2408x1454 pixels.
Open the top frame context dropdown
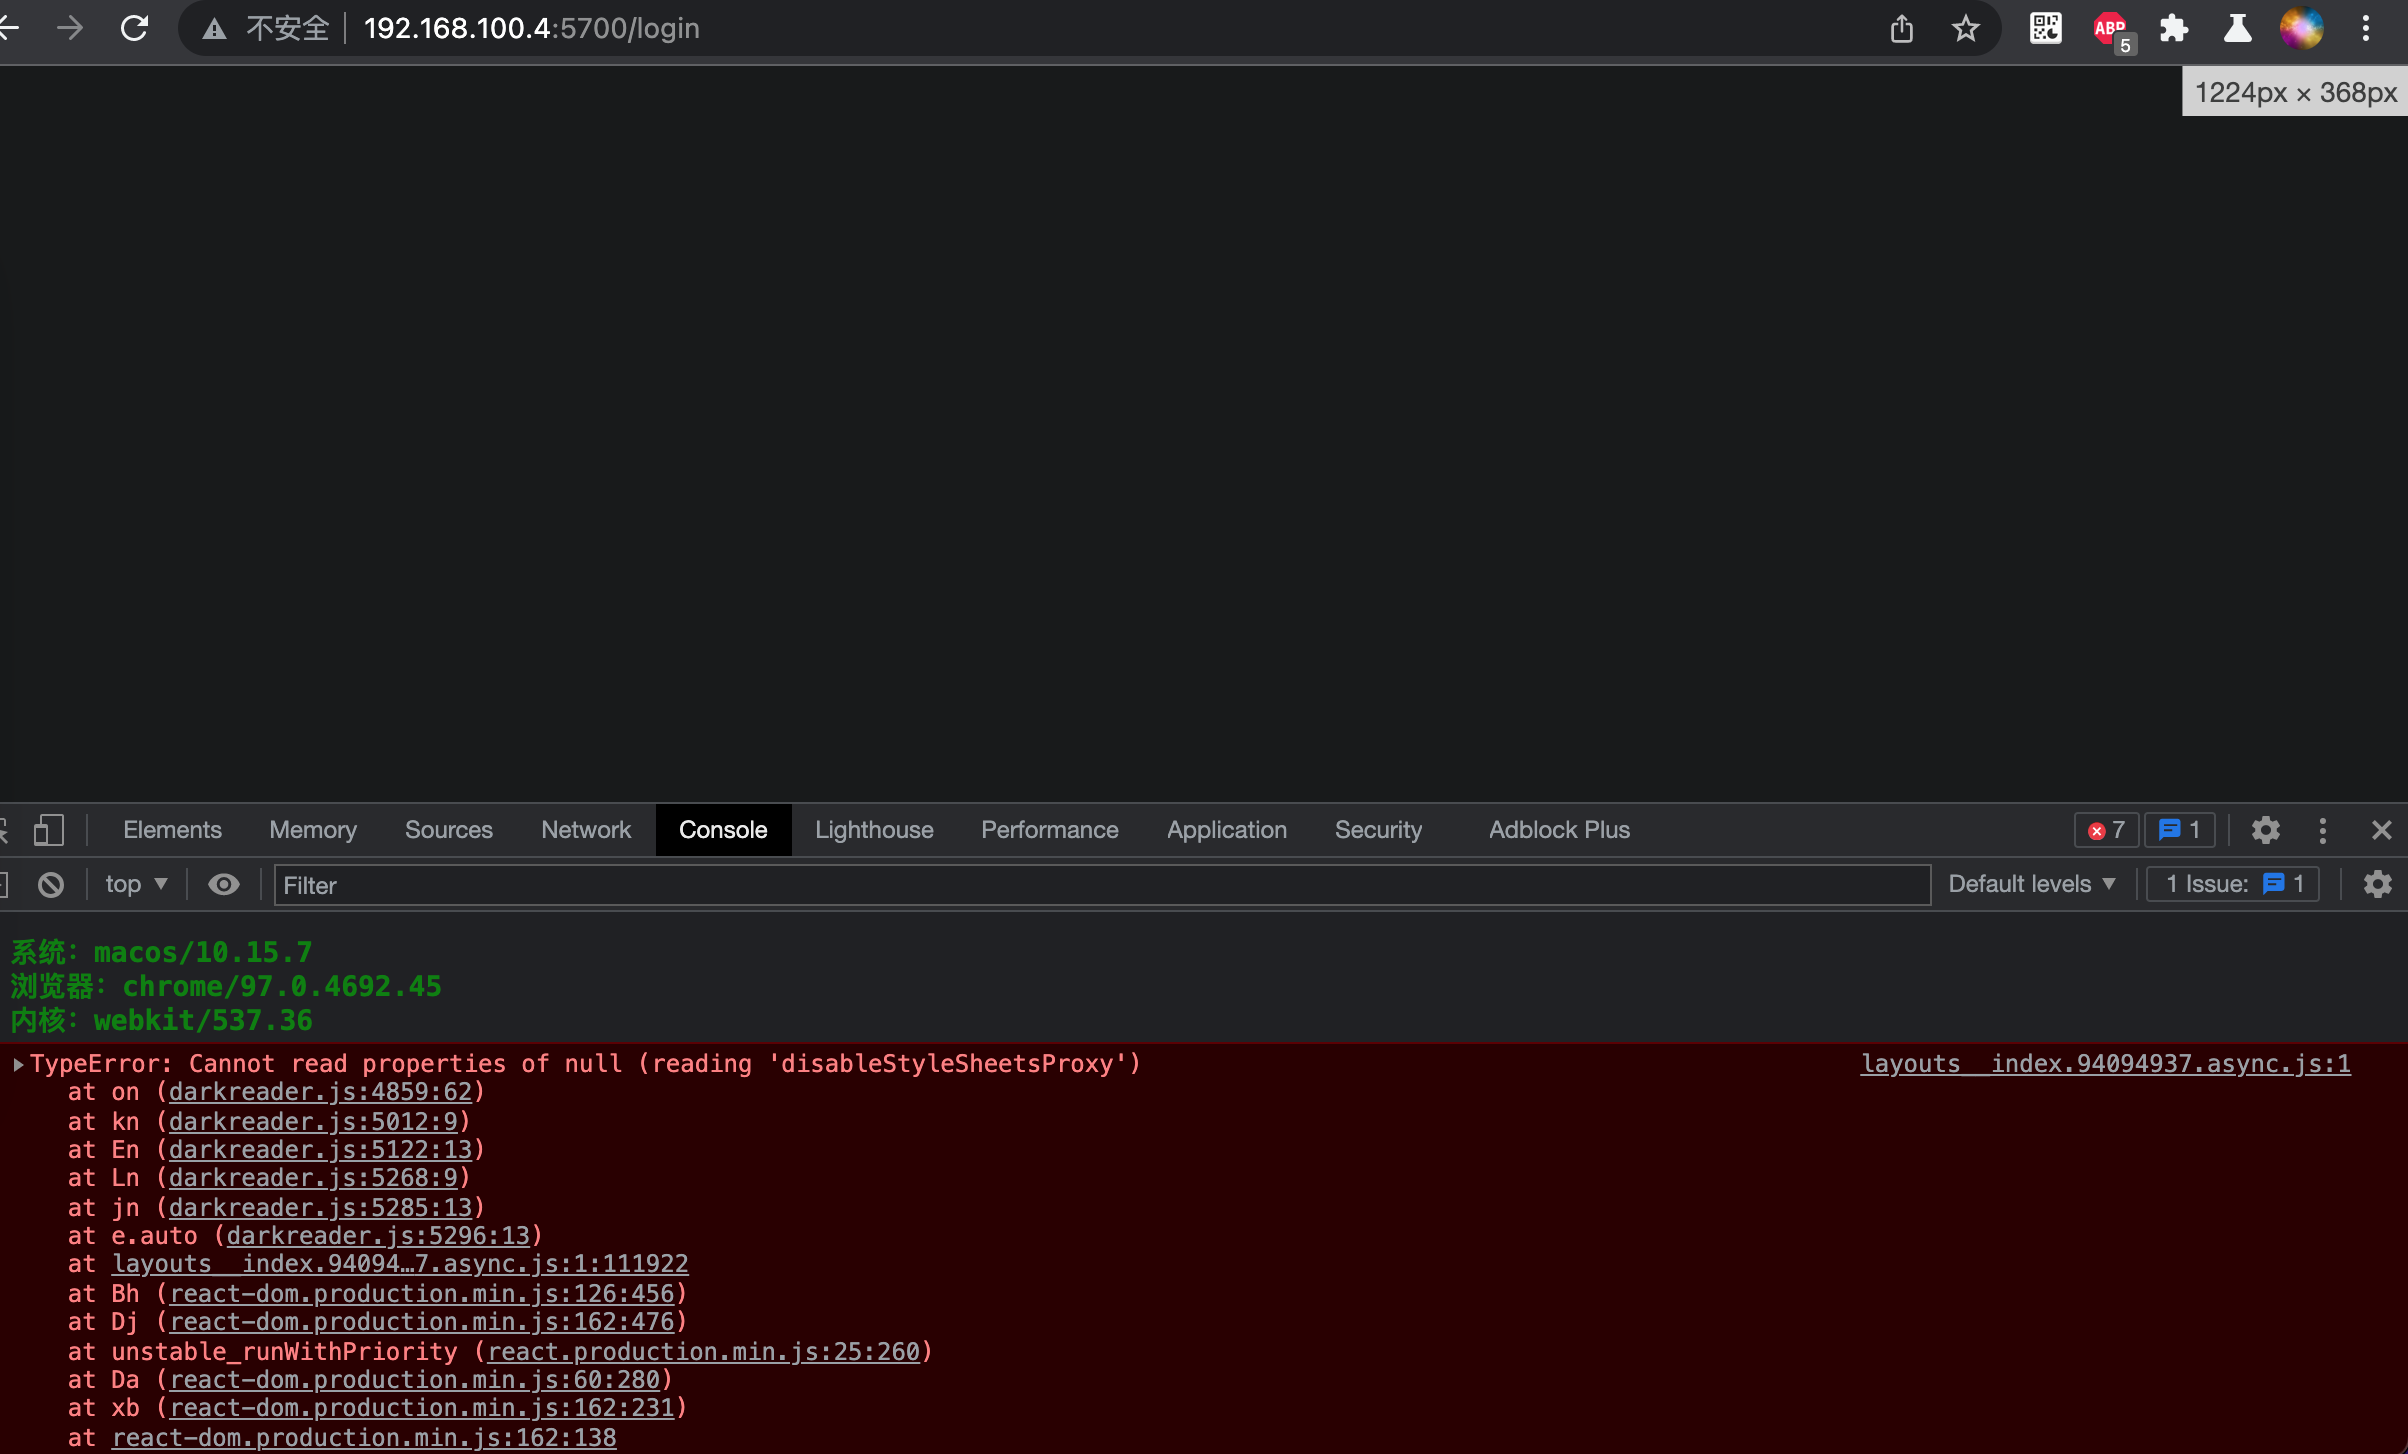coord(136,884)
